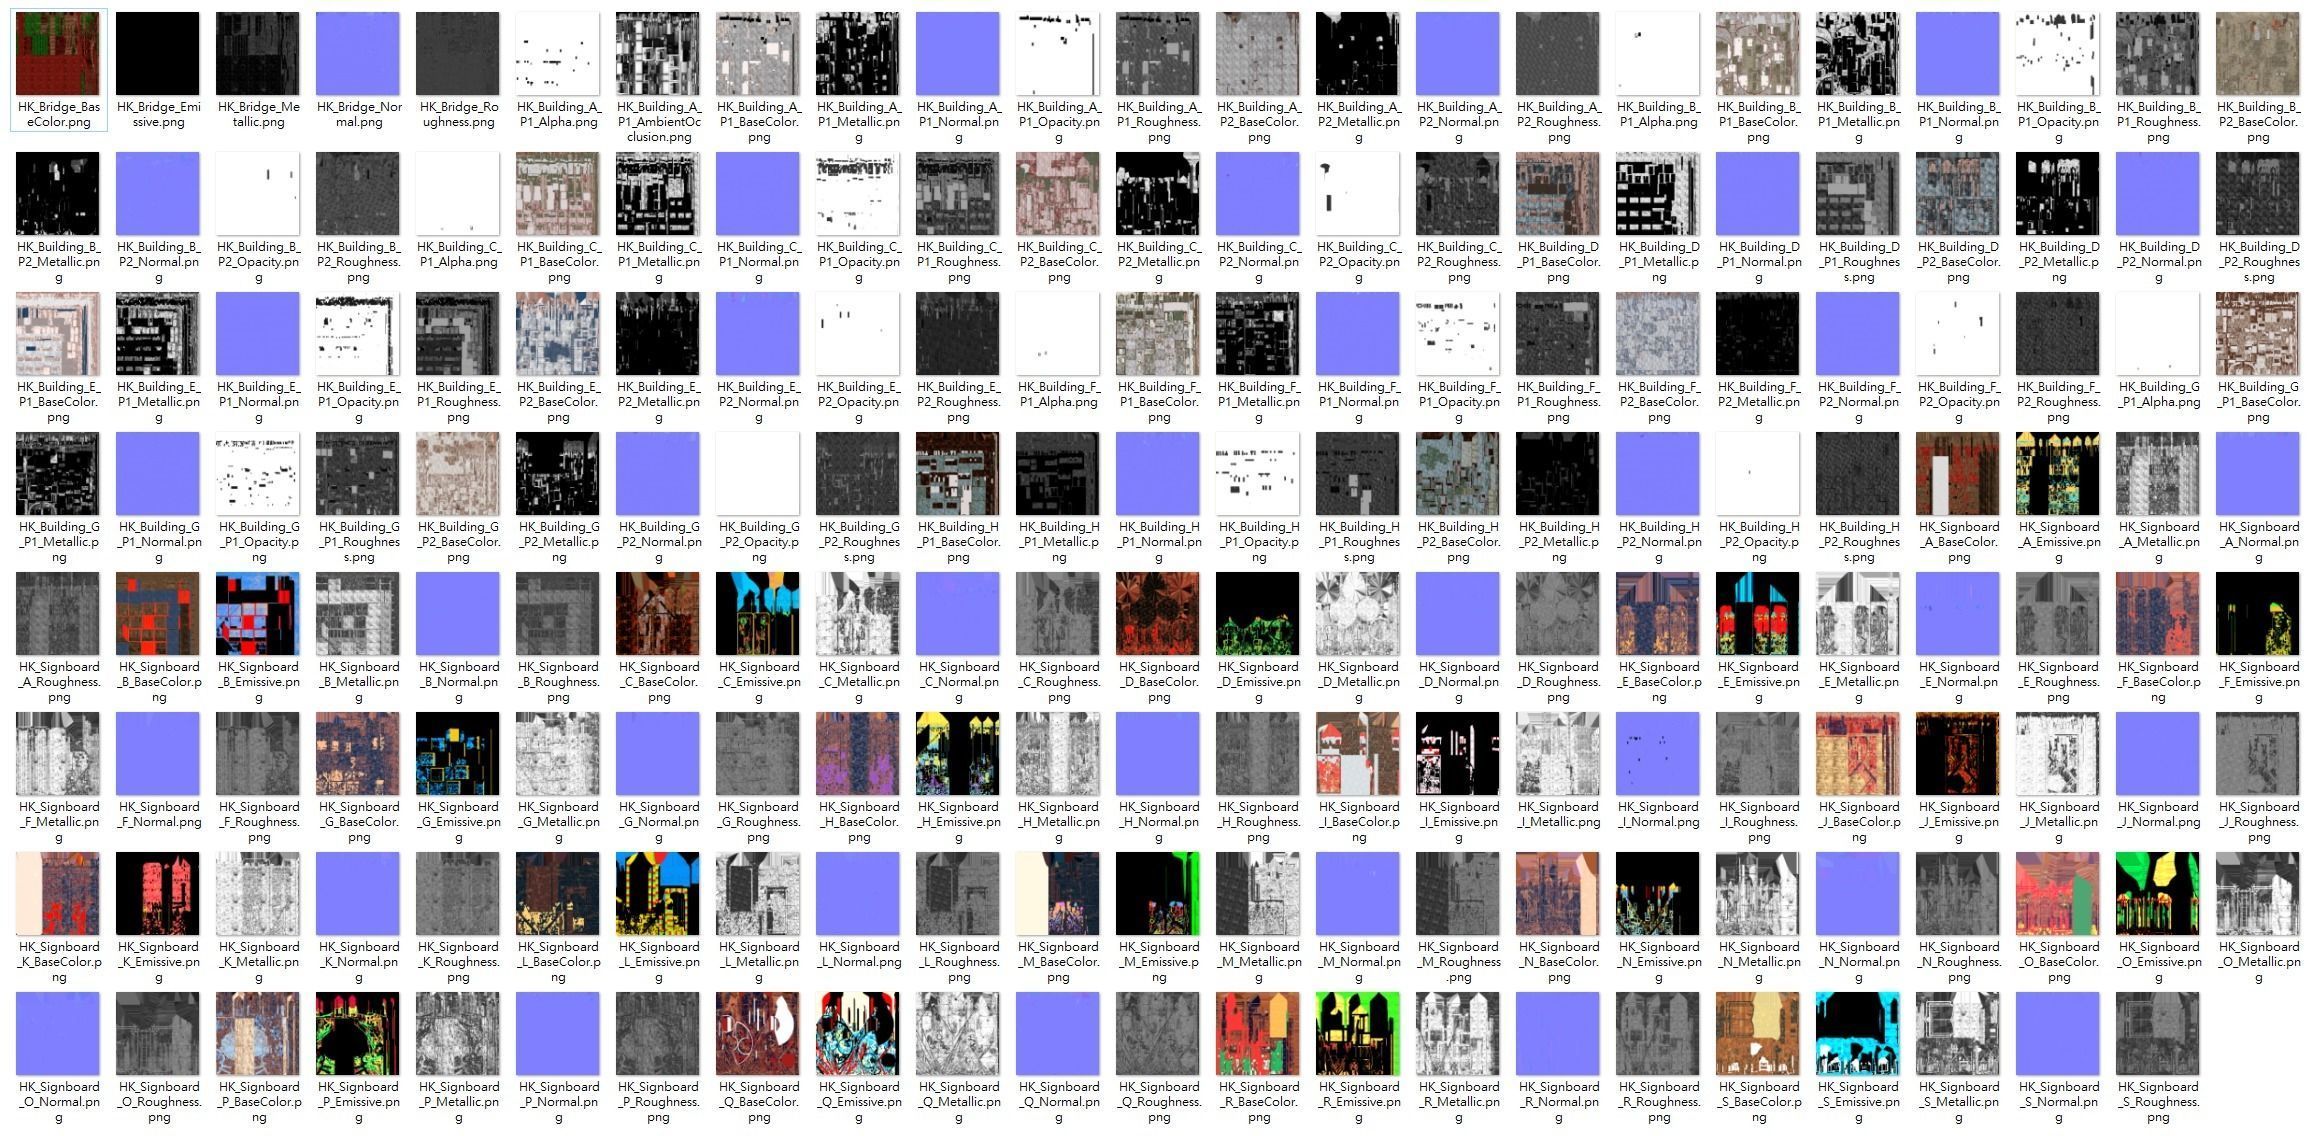Screen dimensions: 2315x1136
Task: Click the HK_Signboard_C_Emissive.png thumbnail
Action: [x=758, y=614]
